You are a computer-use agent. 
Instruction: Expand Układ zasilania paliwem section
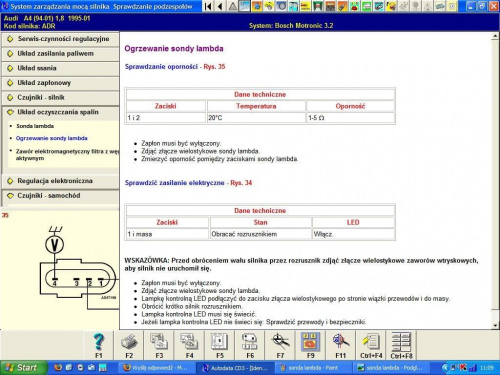point(60,54)
